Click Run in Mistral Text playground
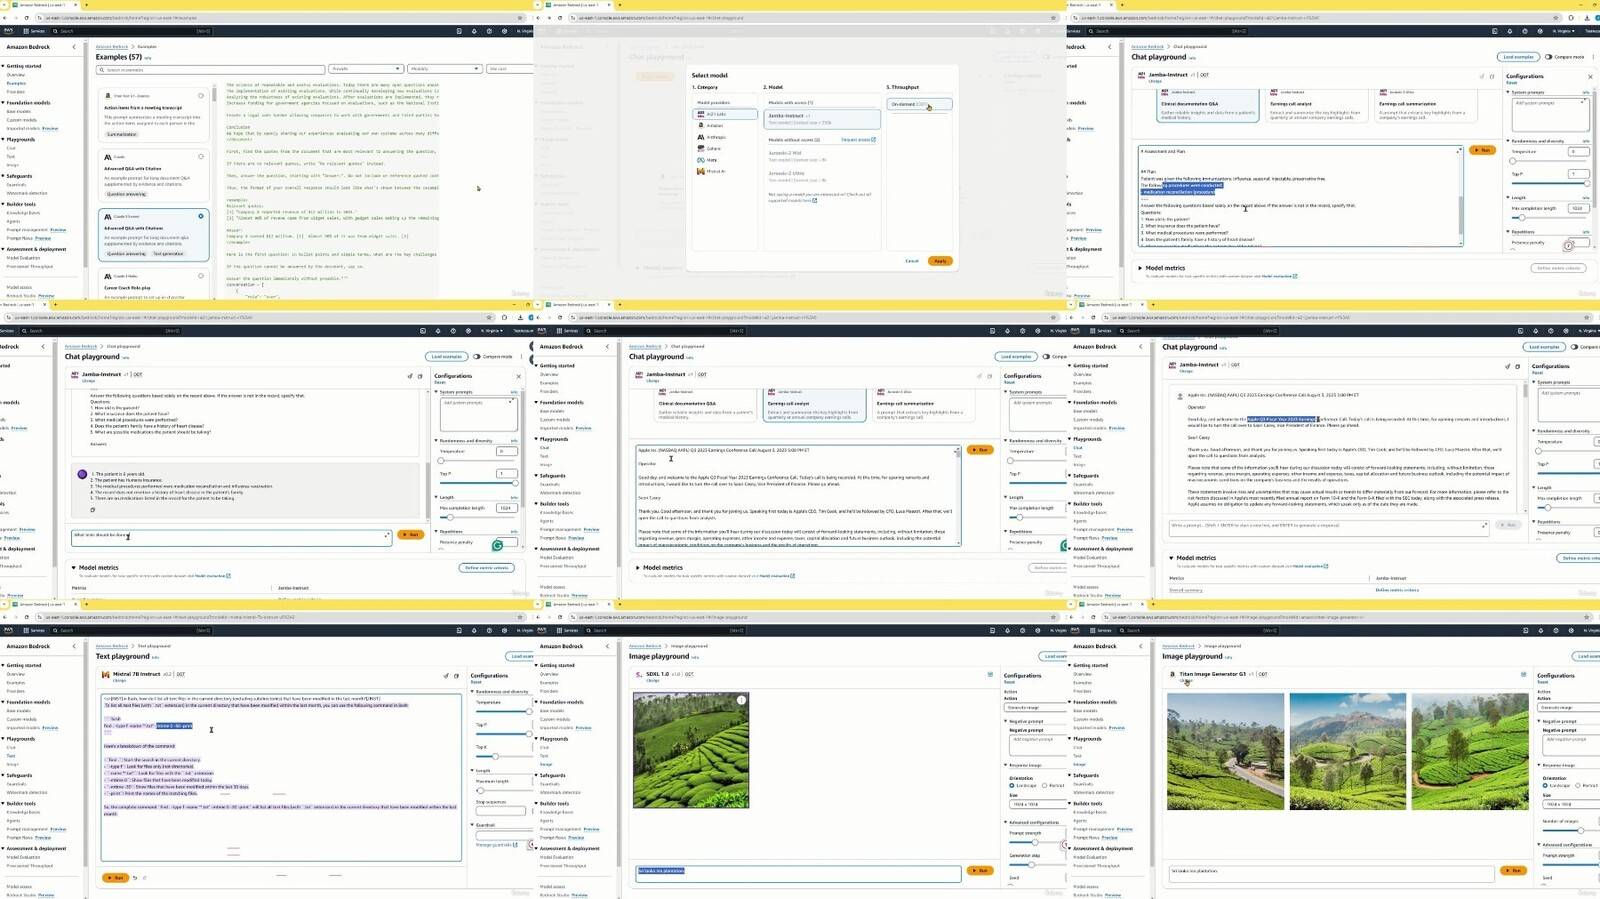Image resolution: width=1600 pixels, height=899 pixels. pos(116,878)
